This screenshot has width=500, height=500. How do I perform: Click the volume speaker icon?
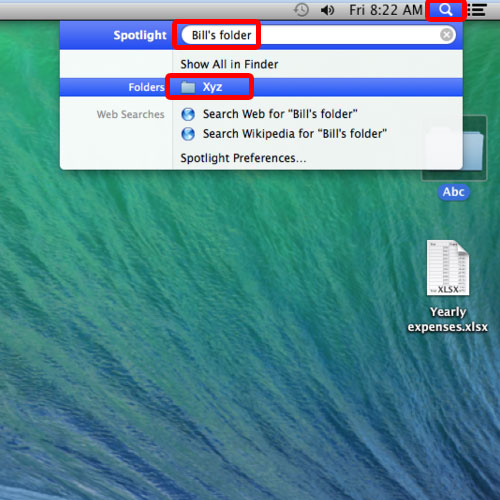tap(327, 10)
